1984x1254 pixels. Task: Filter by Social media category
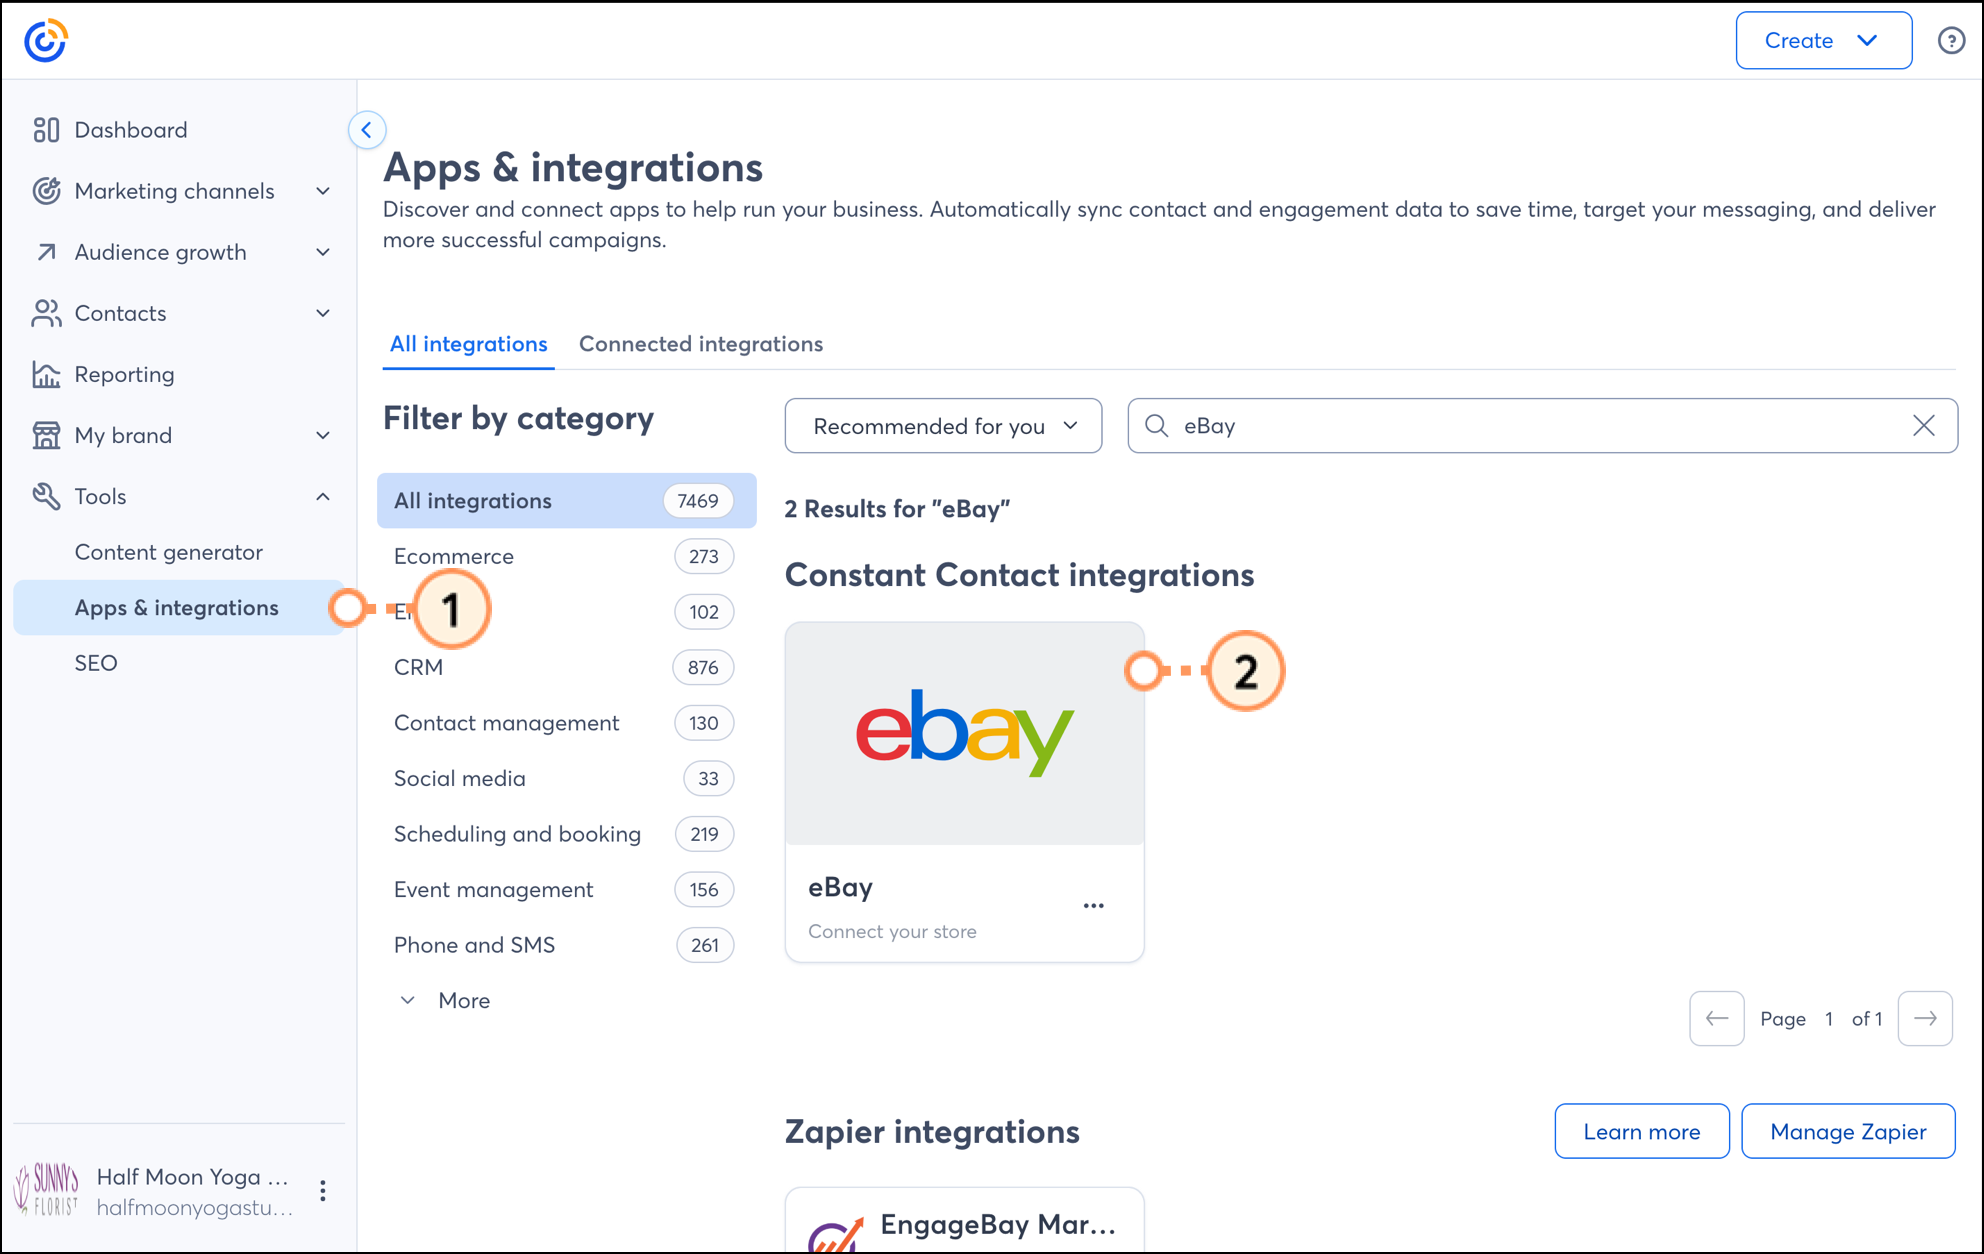[x=566, y=779]
